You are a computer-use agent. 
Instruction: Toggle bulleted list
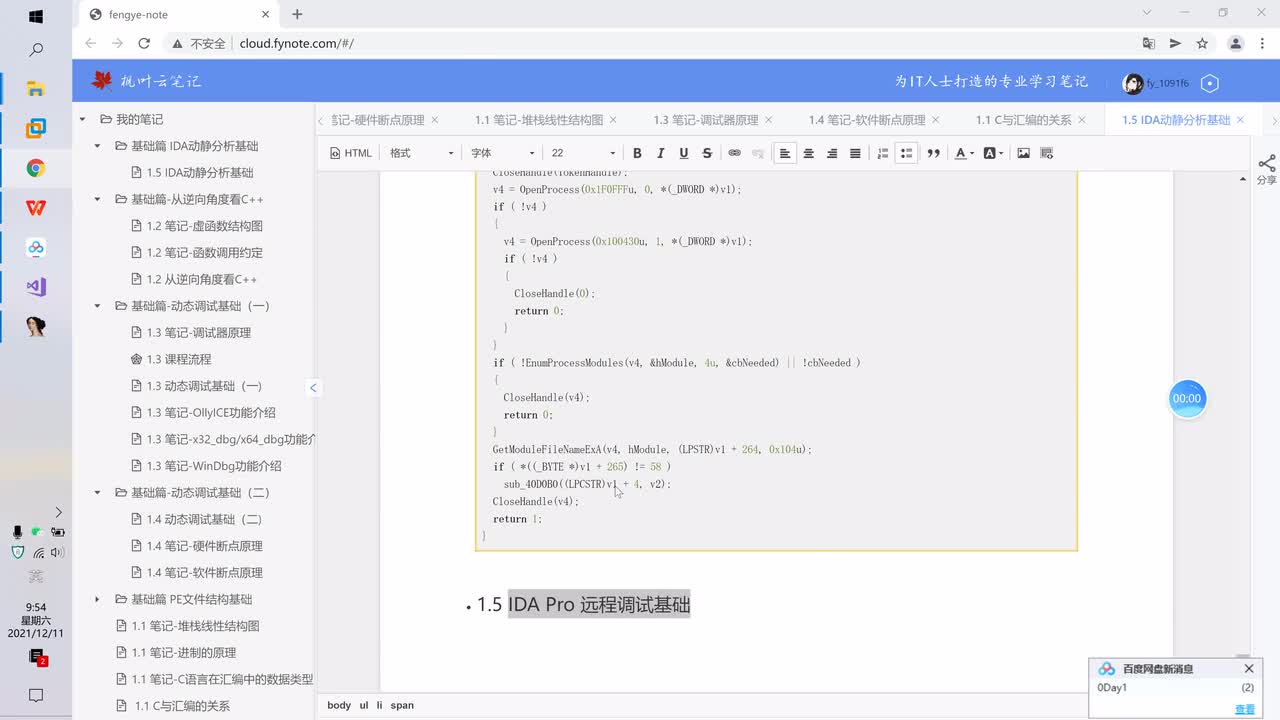[906, 153]
